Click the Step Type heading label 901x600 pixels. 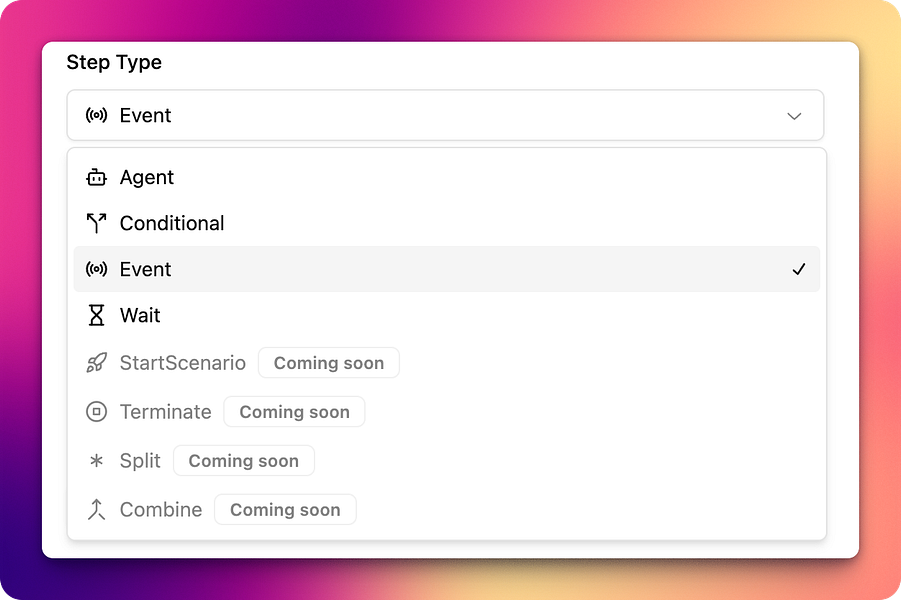(114, 63)
